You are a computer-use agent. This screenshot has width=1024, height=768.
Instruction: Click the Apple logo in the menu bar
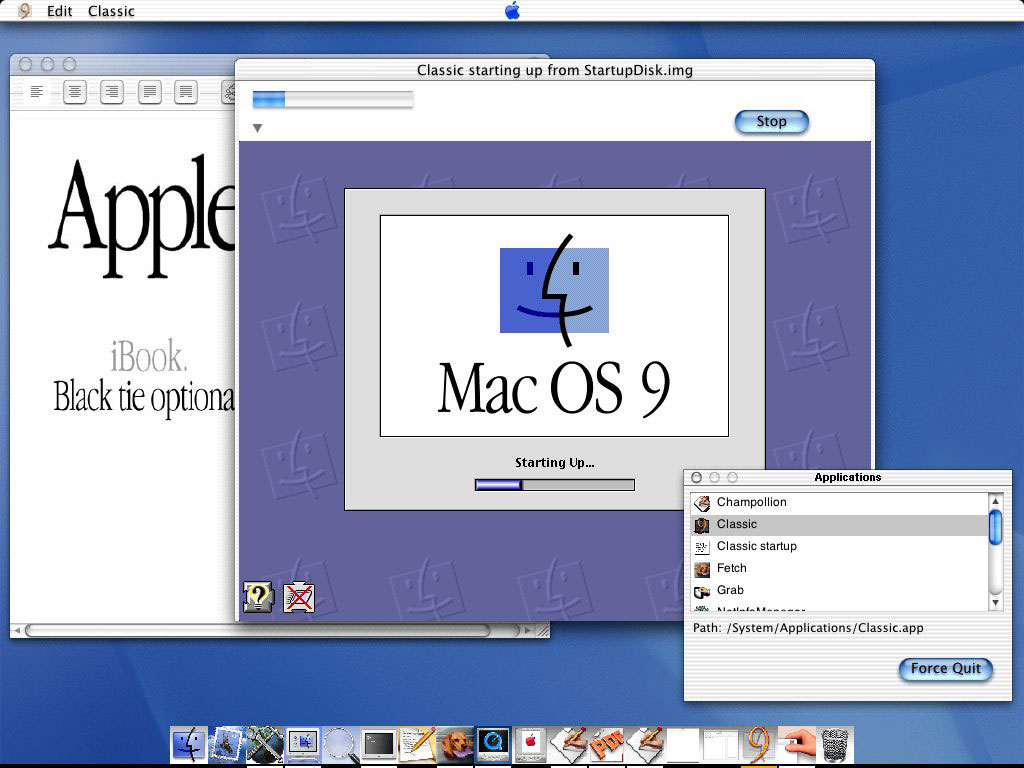pos(513,10)
